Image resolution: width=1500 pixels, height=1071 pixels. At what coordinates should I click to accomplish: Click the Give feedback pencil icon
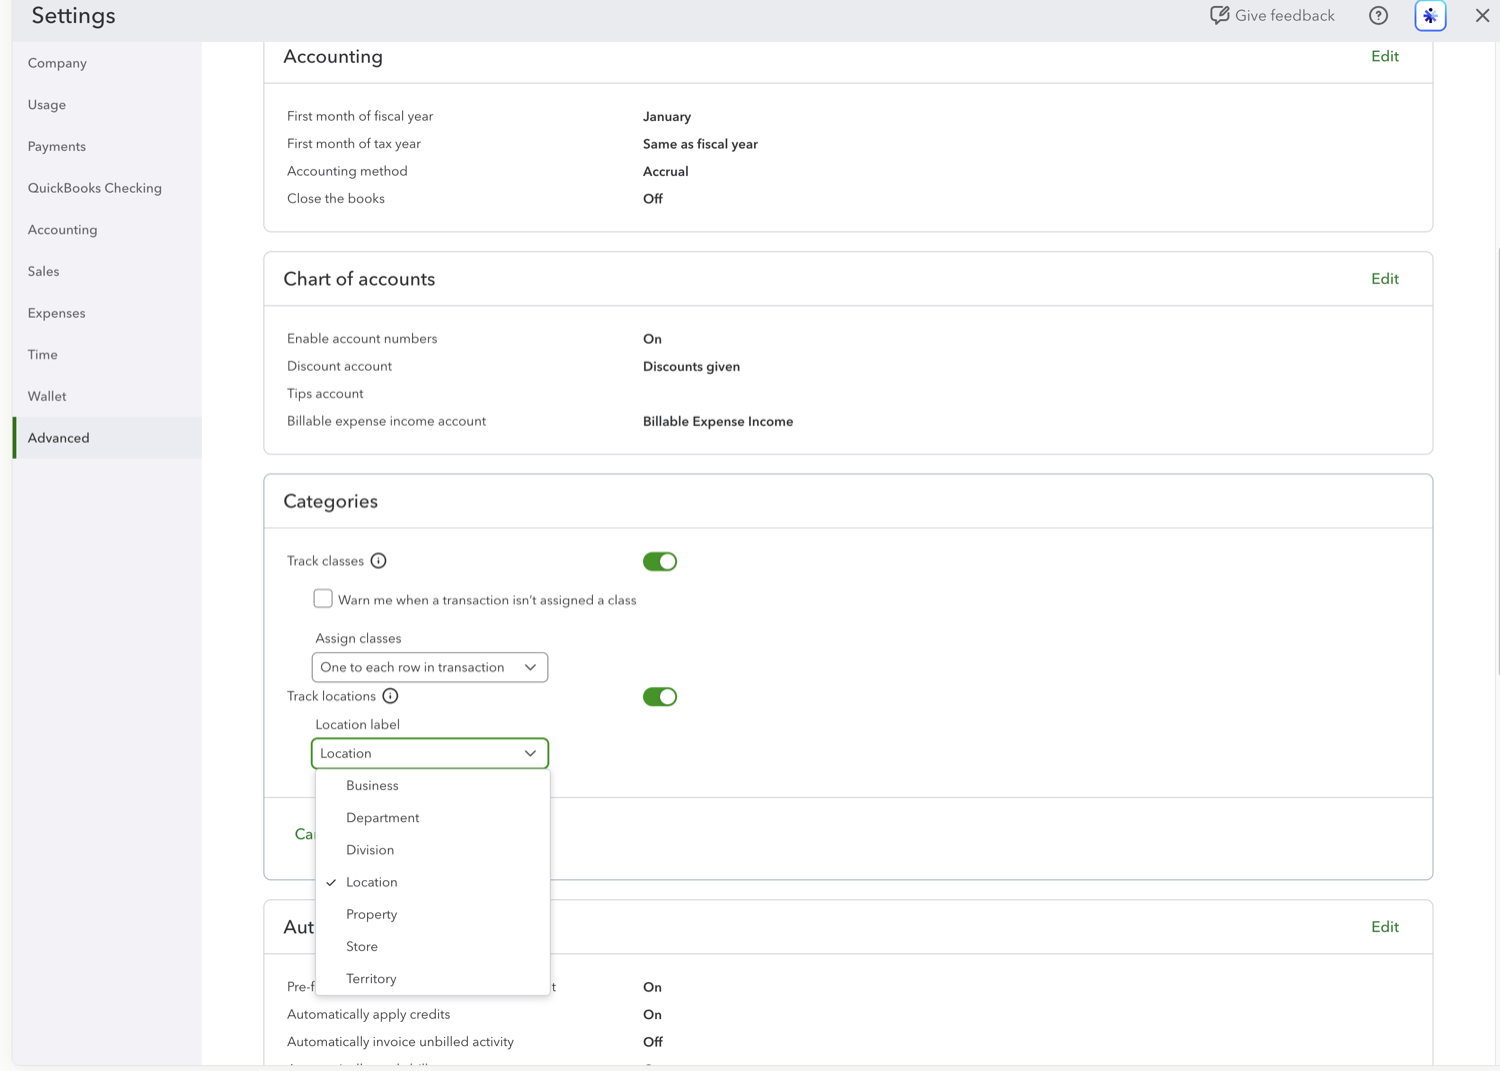click(x=1219, y=15)
